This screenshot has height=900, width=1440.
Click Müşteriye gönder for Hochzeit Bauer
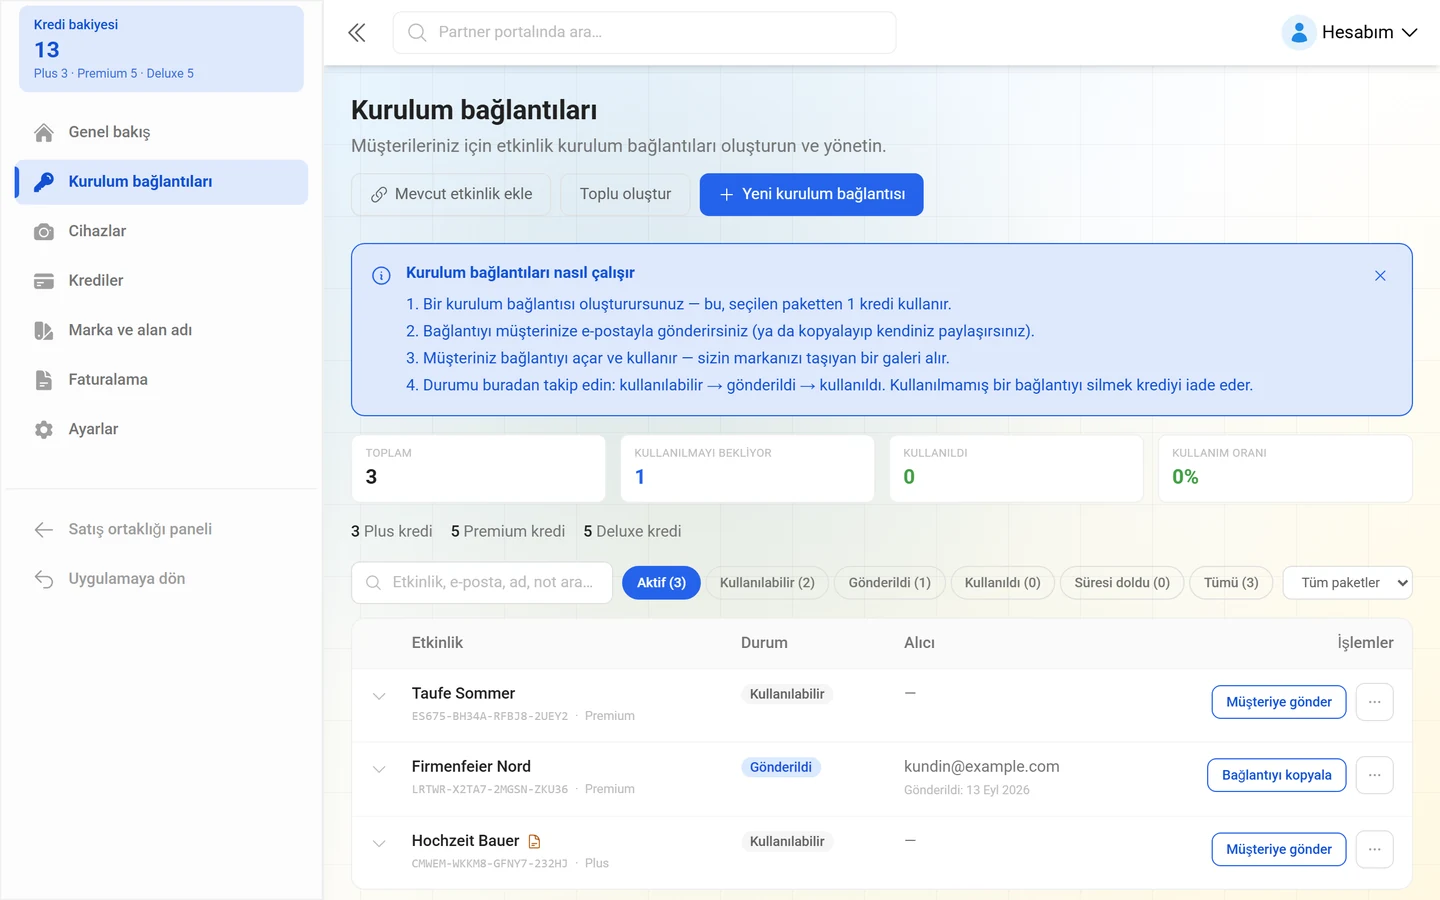point(1279,849)
